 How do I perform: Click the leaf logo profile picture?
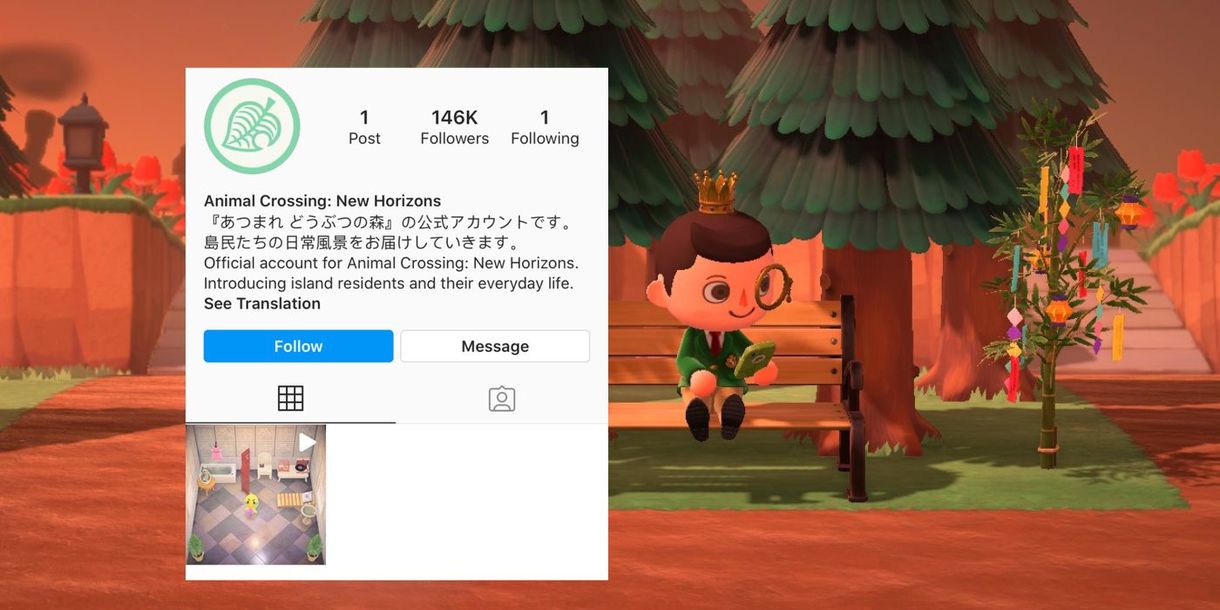252,127
